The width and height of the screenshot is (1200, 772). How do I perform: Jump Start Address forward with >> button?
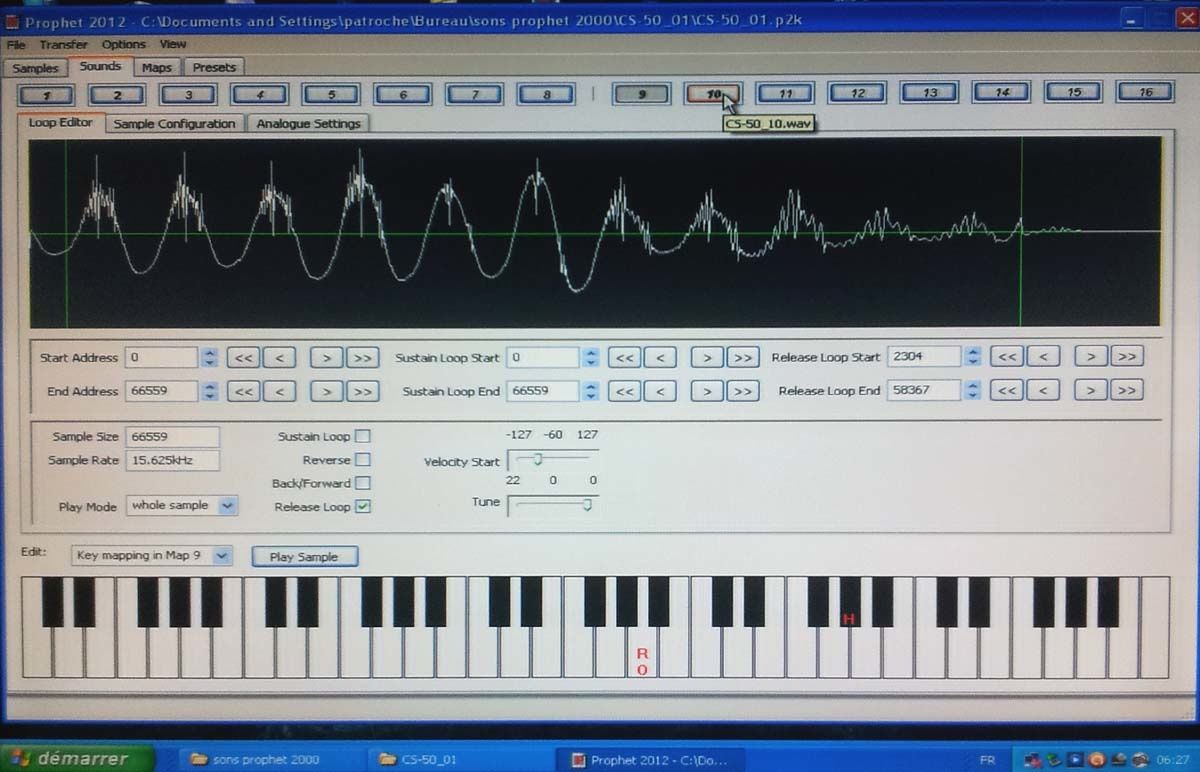tap(361, 357)
